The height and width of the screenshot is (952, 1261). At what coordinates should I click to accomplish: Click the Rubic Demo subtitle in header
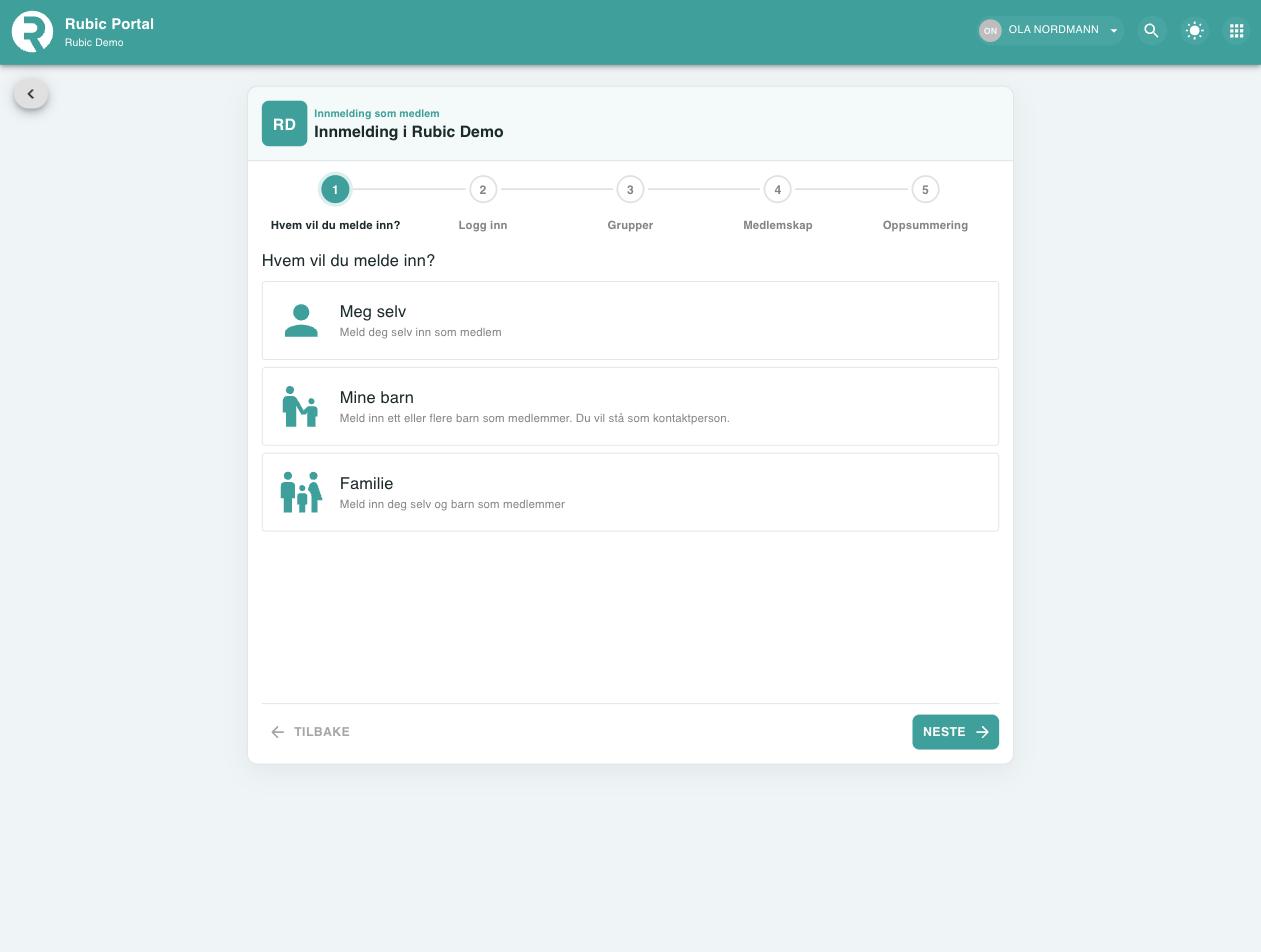[94, 43]
